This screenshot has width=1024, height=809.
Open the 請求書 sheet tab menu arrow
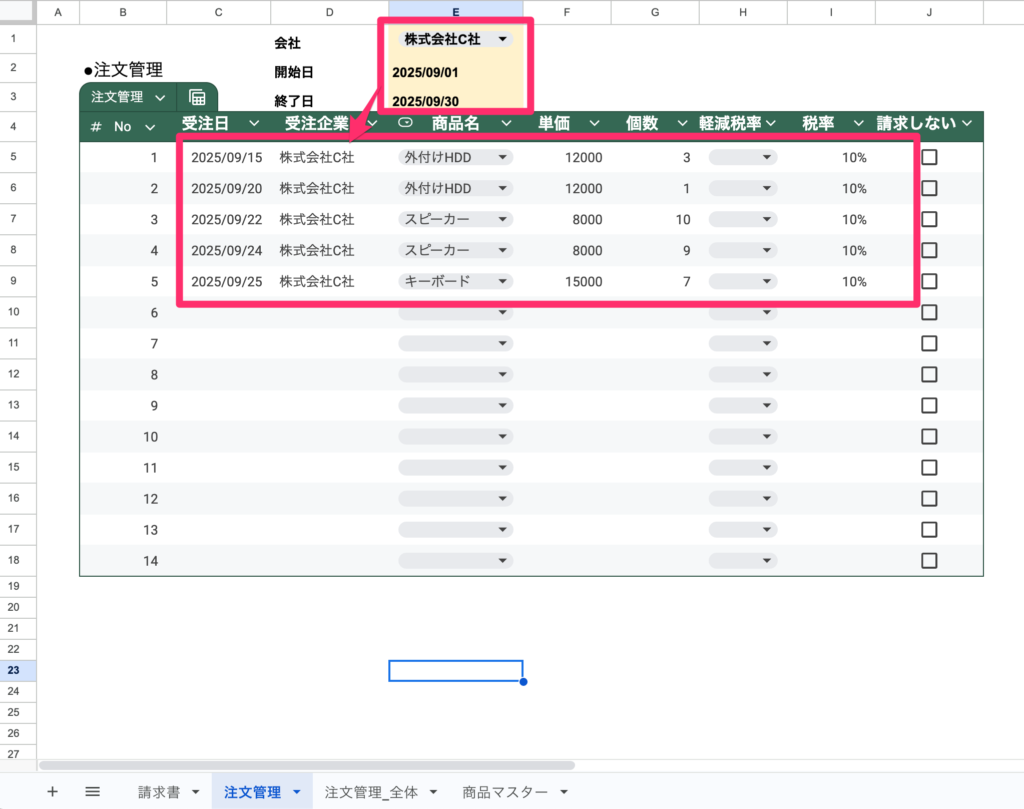click(195, 792)
